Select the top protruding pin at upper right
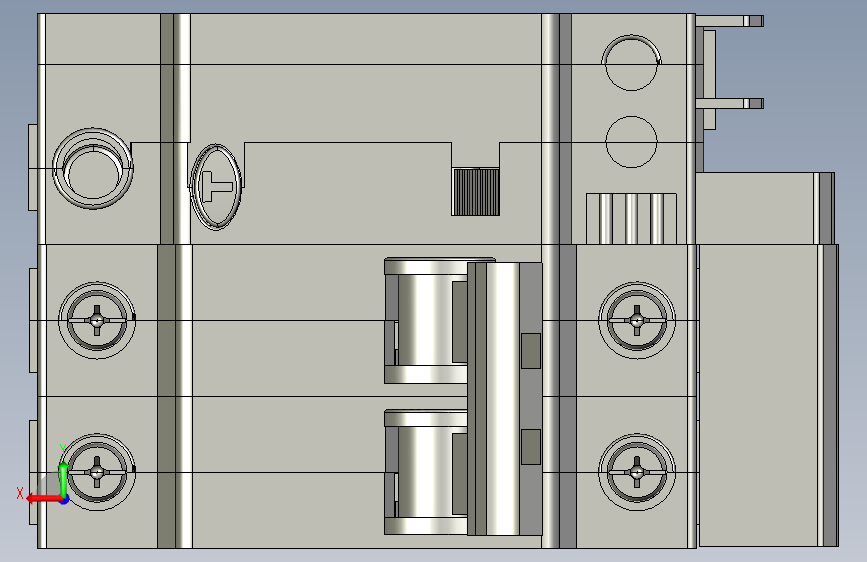 [729, 21]
